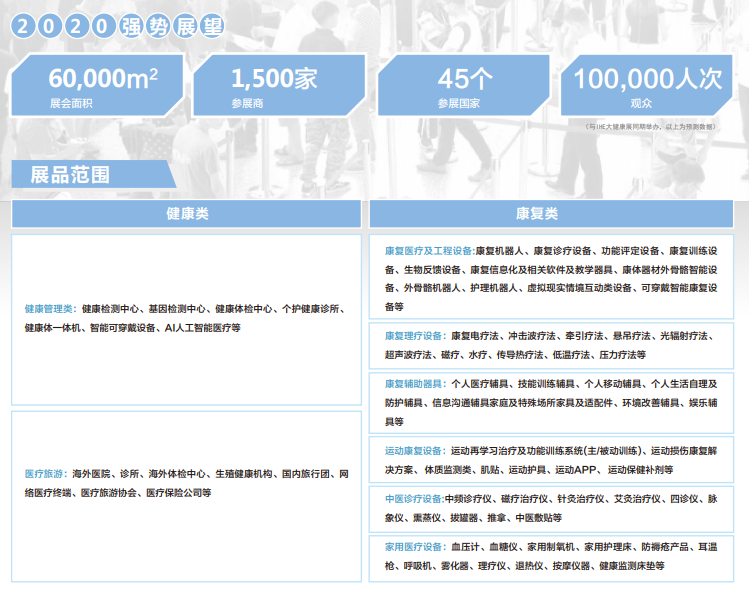This screenshot has height=592, width=749.
Task: Click the 60,000m² exhibition area badge
Action: [x=97, y=85]
